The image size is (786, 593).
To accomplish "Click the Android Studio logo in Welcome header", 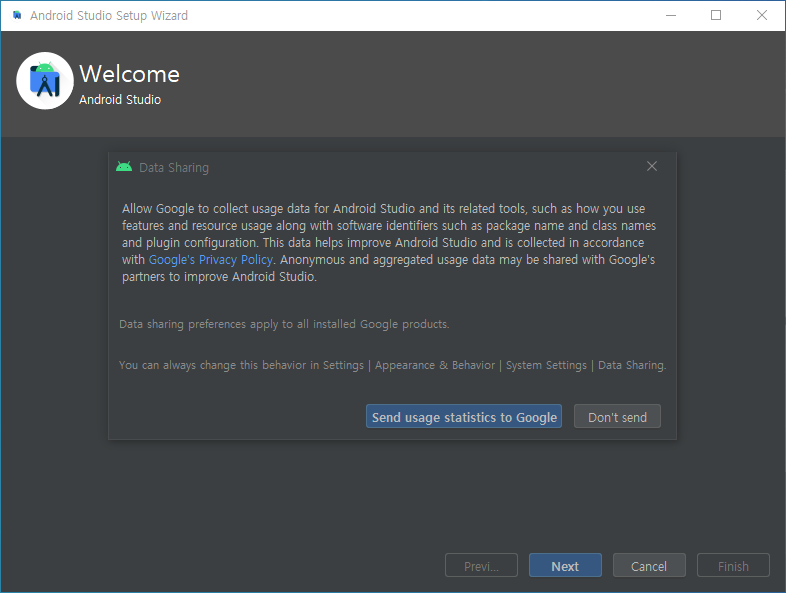I will (45, 81).
